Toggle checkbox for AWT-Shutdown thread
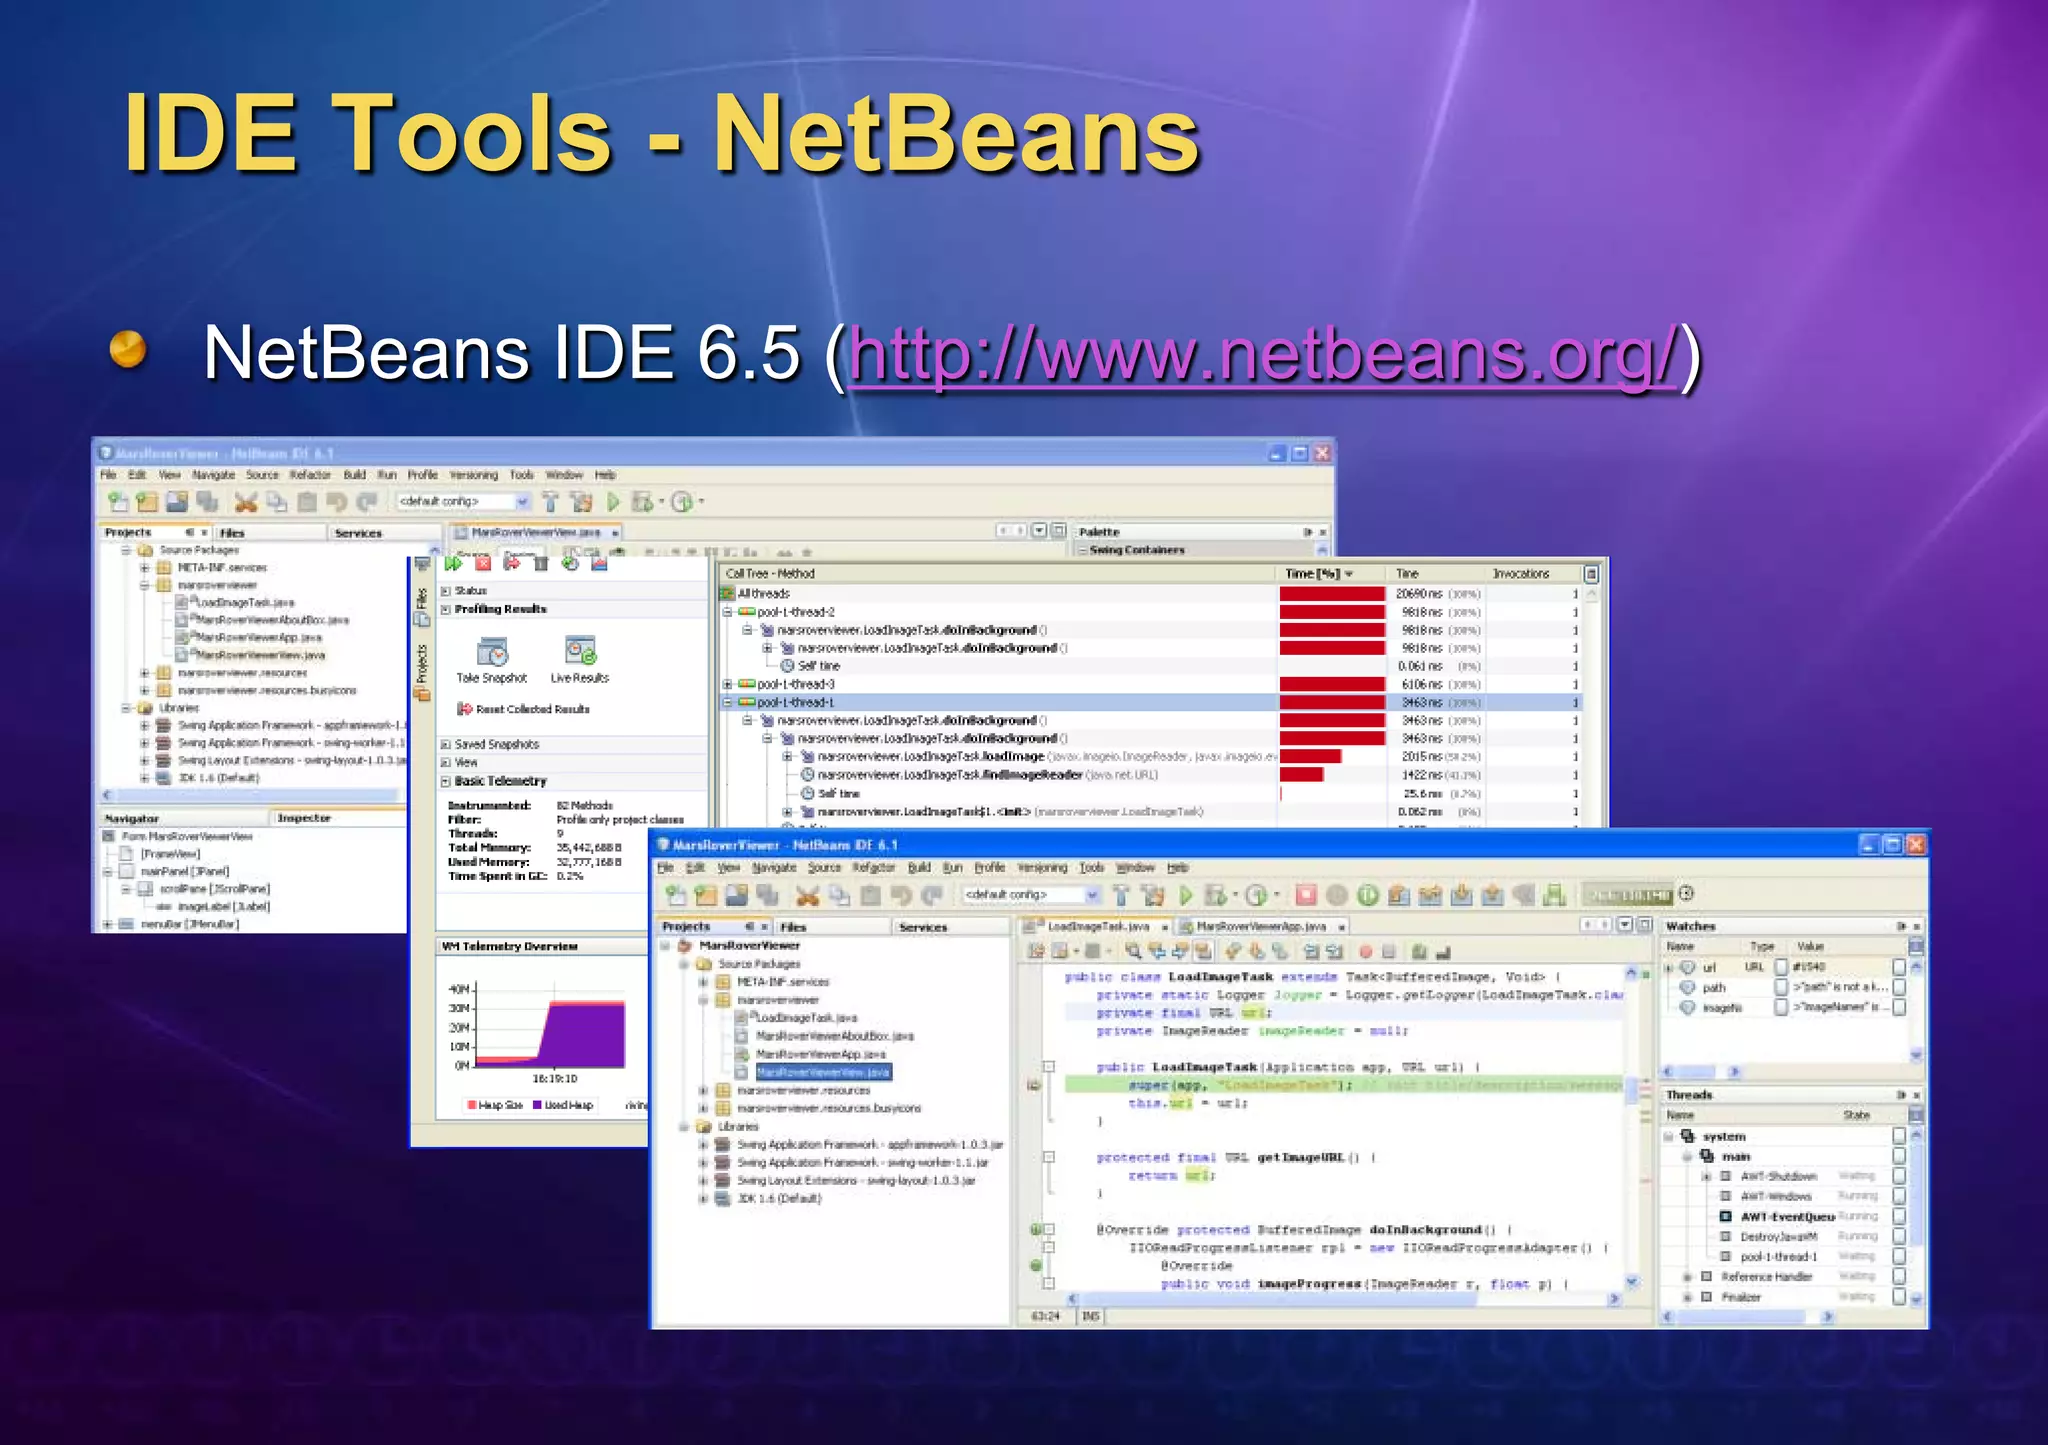2048x1445 pixels. pyautogui.click(x=1899, y=1176)
